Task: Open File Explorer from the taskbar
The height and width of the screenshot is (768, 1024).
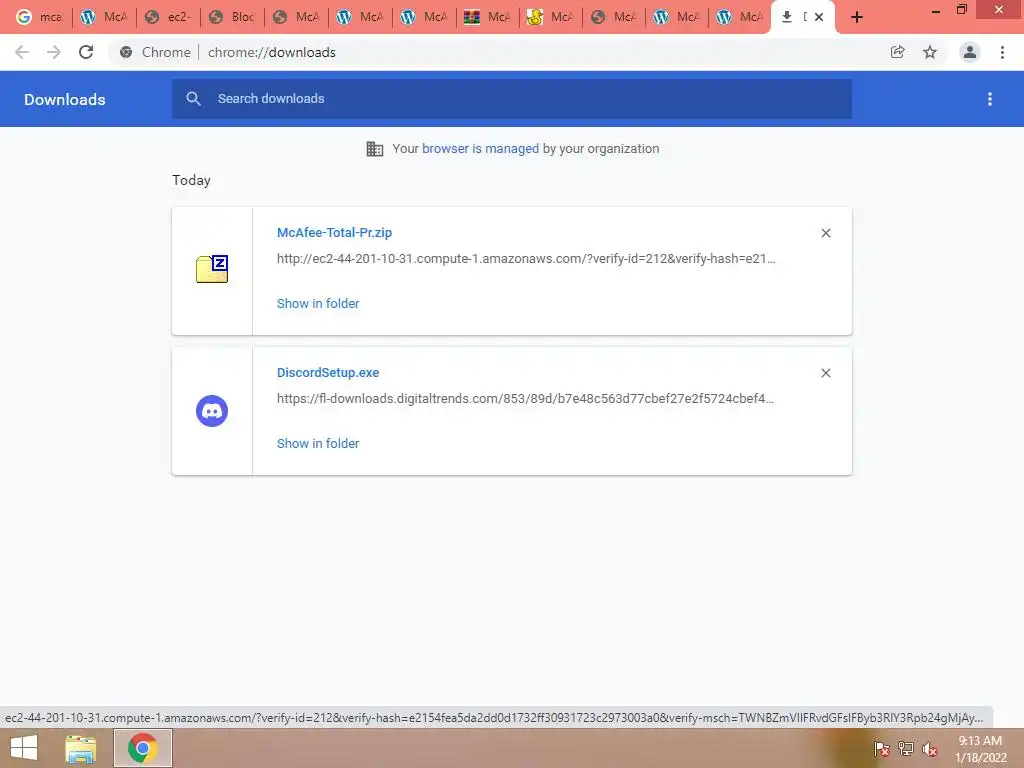Action: coord(81,748)
